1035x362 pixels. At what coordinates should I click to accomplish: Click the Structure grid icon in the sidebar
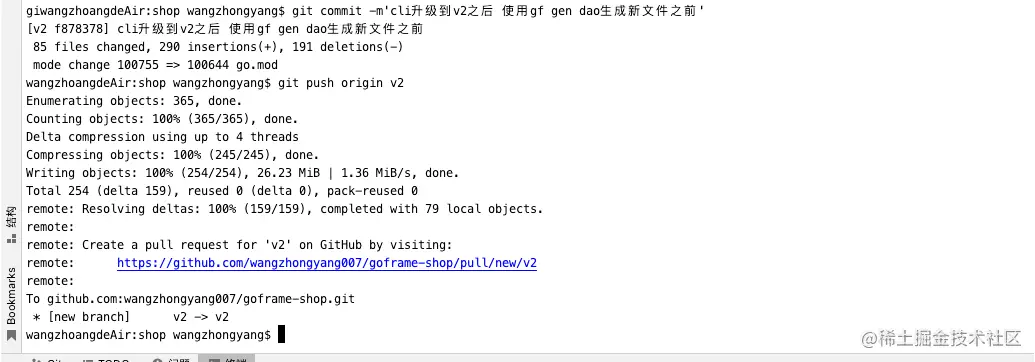(11, 239)
